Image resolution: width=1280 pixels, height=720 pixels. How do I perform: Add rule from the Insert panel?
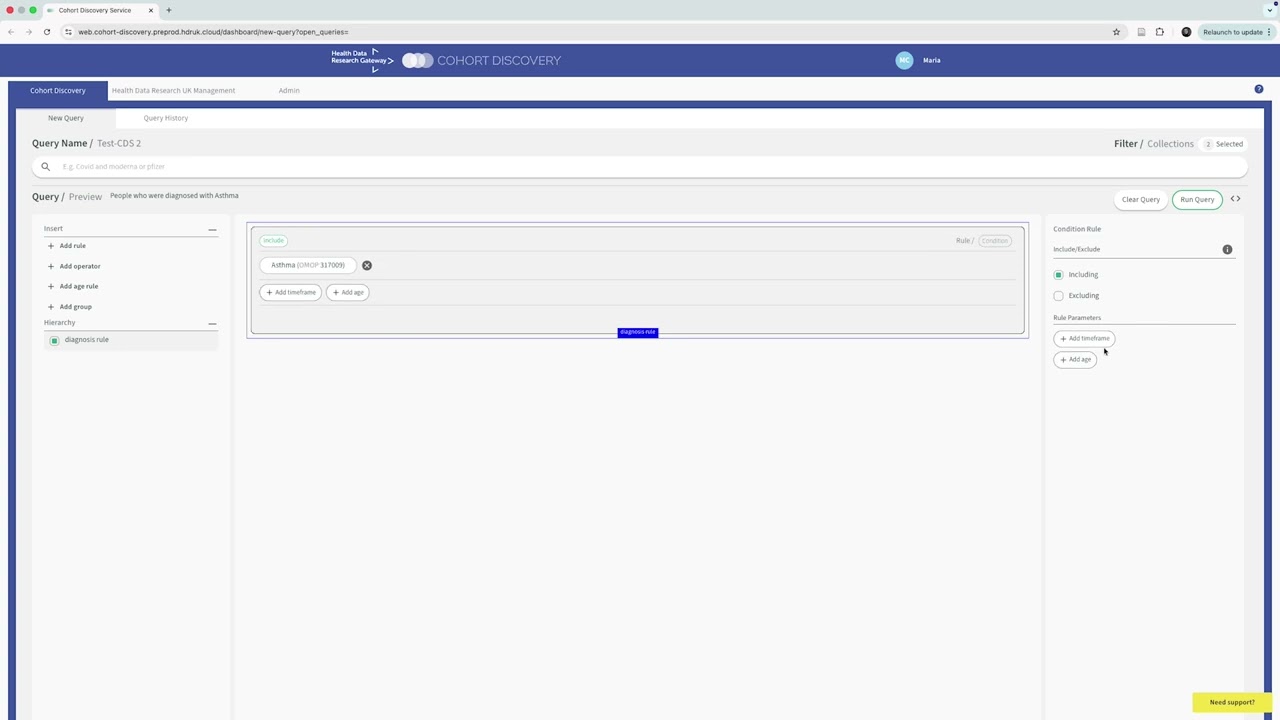pos(67,245)
